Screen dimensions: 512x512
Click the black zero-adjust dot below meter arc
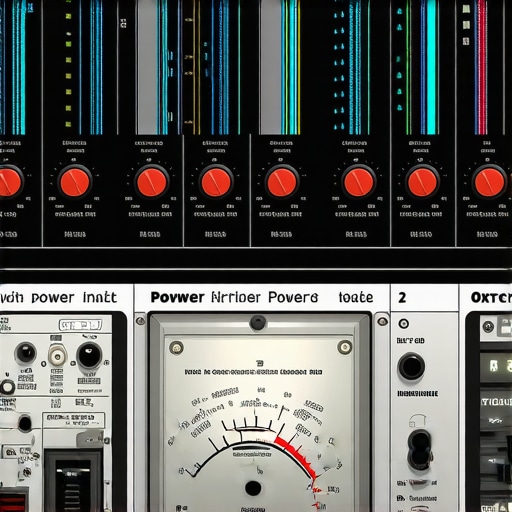coord(253,488)
